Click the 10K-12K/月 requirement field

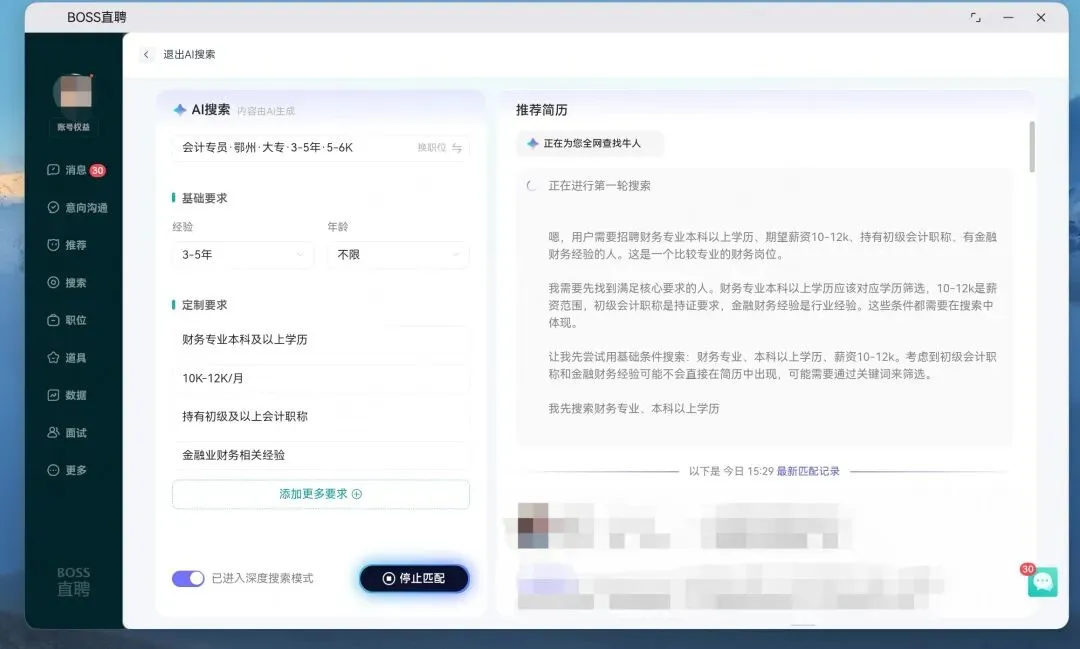pos(321,378)
